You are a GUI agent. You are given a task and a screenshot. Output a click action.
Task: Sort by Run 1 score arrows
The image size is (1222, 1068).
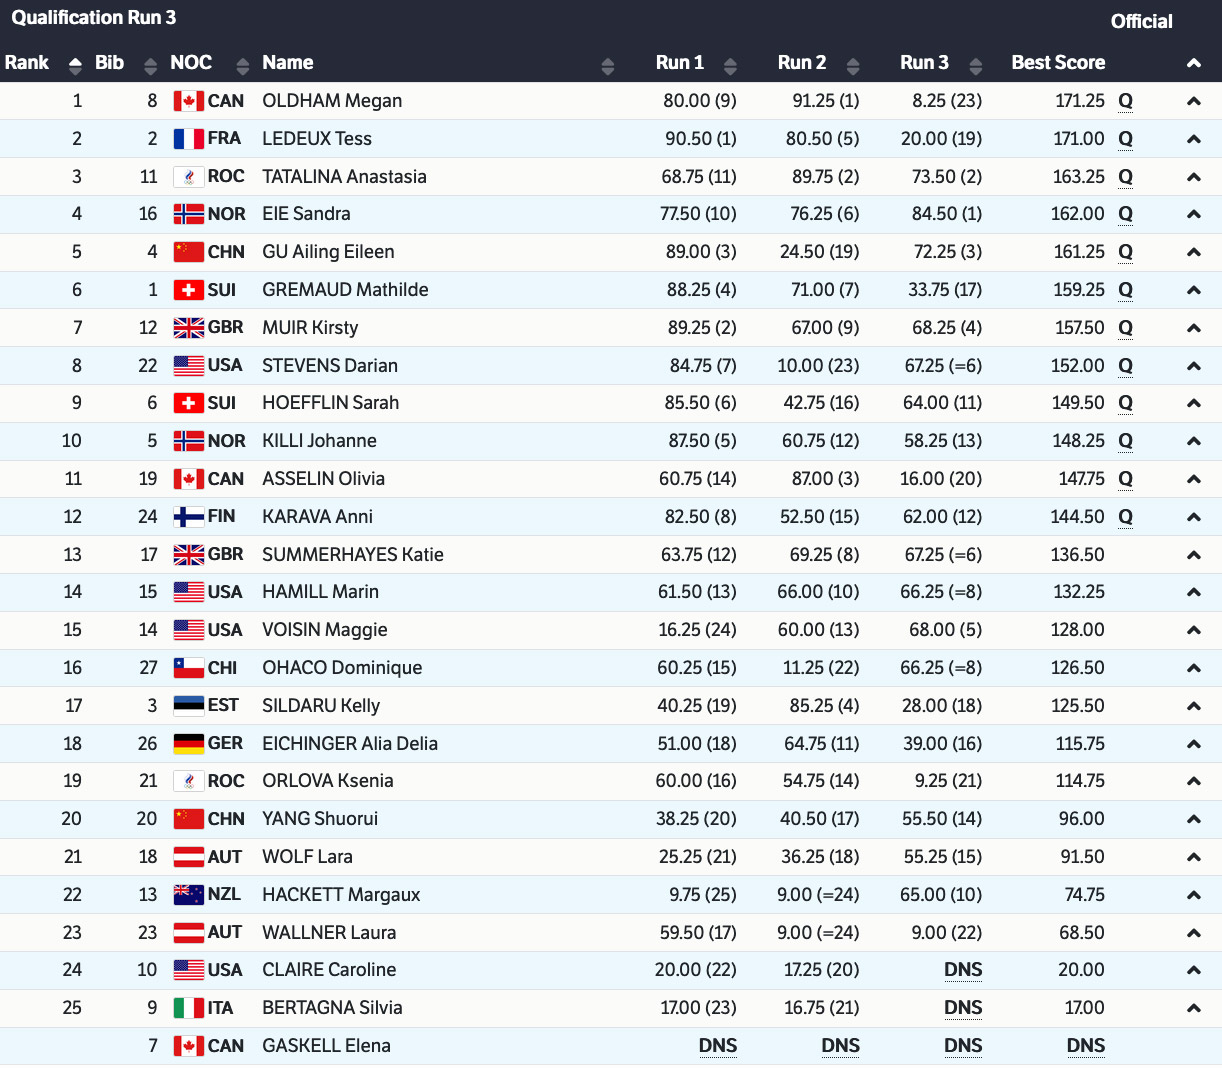[730, 66]
